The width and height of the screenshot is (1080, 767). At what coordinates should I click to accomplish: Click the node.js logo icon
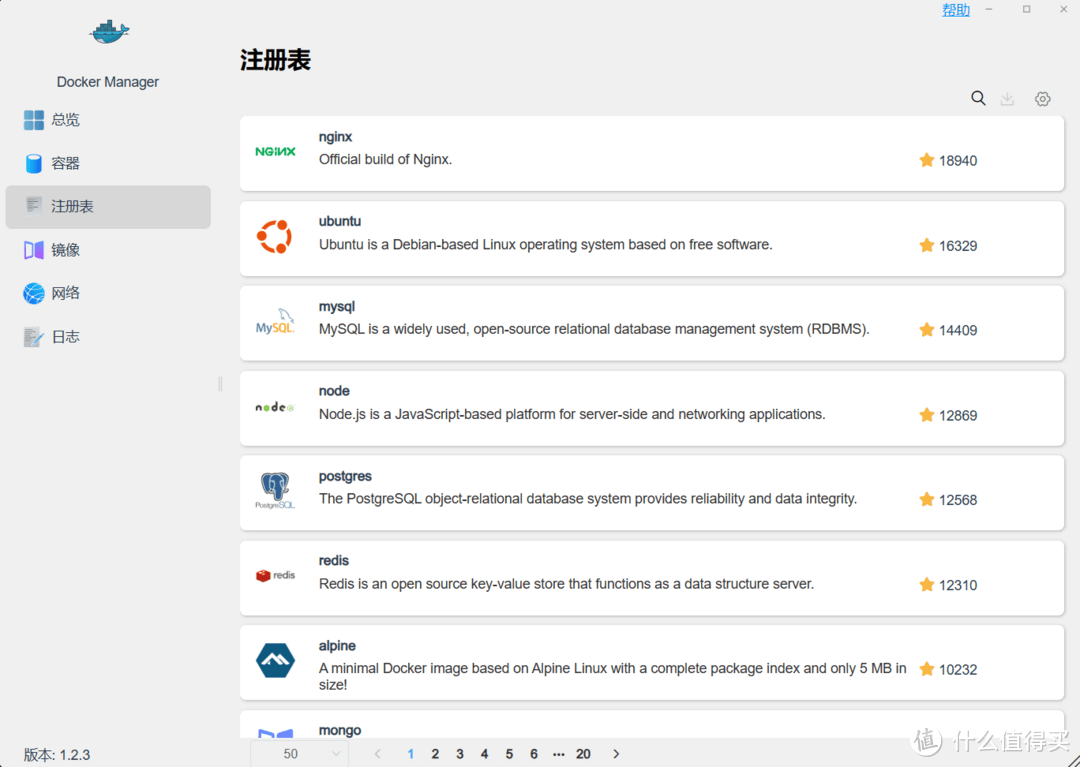(x=275, y=407)
